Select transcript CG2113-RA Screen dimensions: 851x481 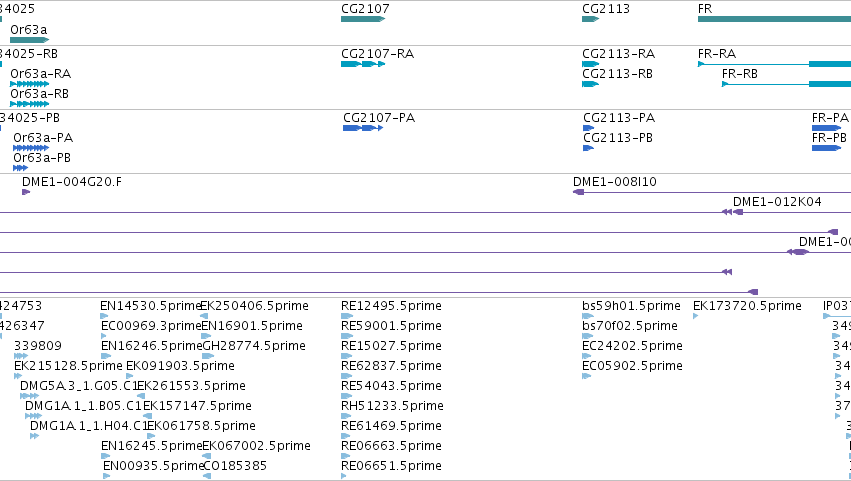click(590, 64)
